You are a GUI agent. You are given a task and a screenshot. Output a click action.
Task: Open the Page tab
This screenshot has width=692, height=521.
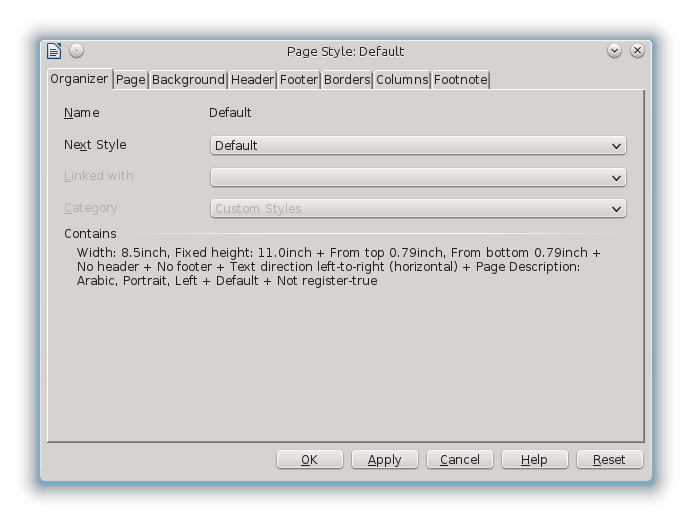point(130,80)
